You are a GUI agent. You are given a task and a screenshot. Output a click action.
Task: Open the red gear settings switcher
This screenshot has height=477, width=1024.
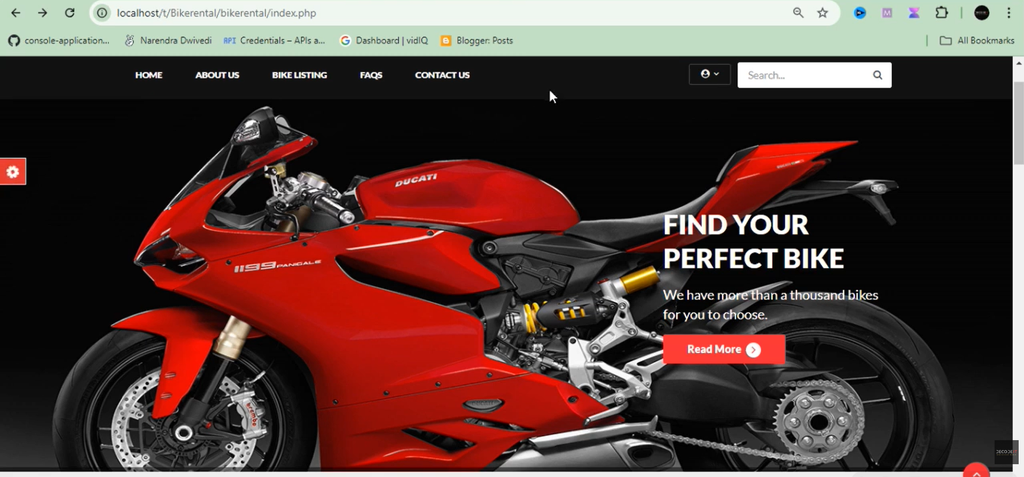[x=12, y=172]
